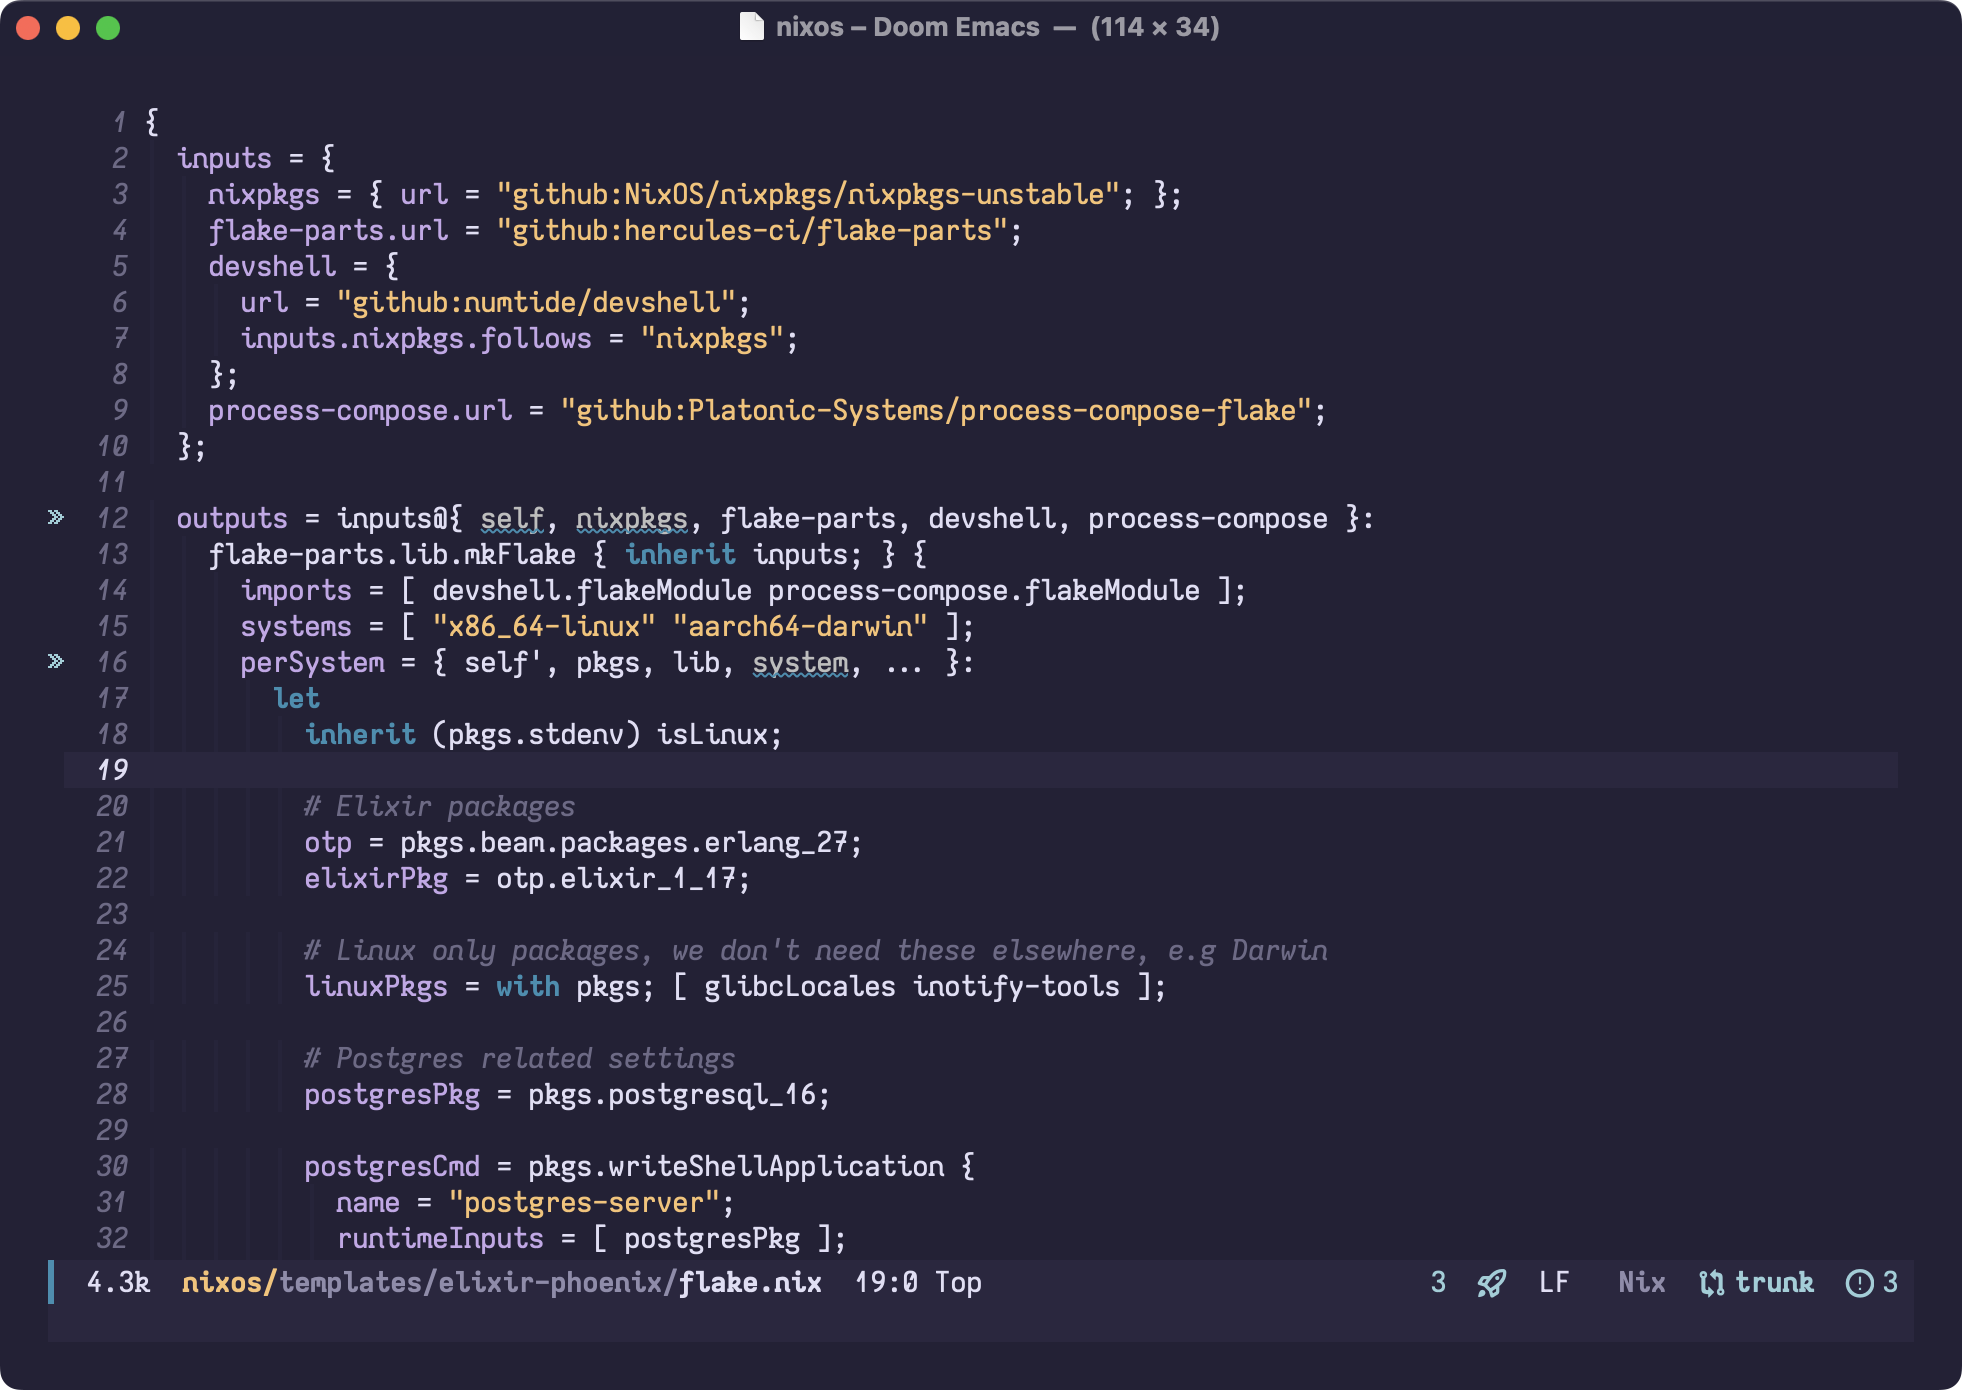
Task: Click the underlined nixpkgs argument on line 12
Action: [x=631, y=518]
